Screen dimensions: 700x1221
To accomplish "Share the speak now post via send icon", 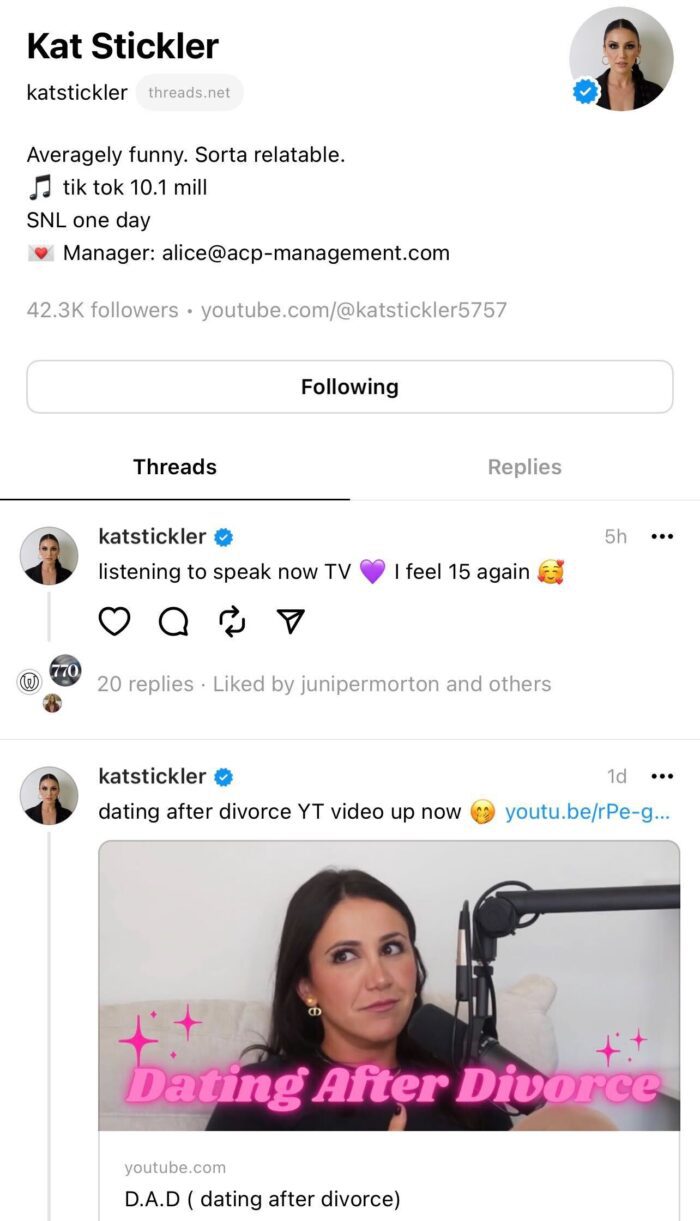I will [288, 621].
